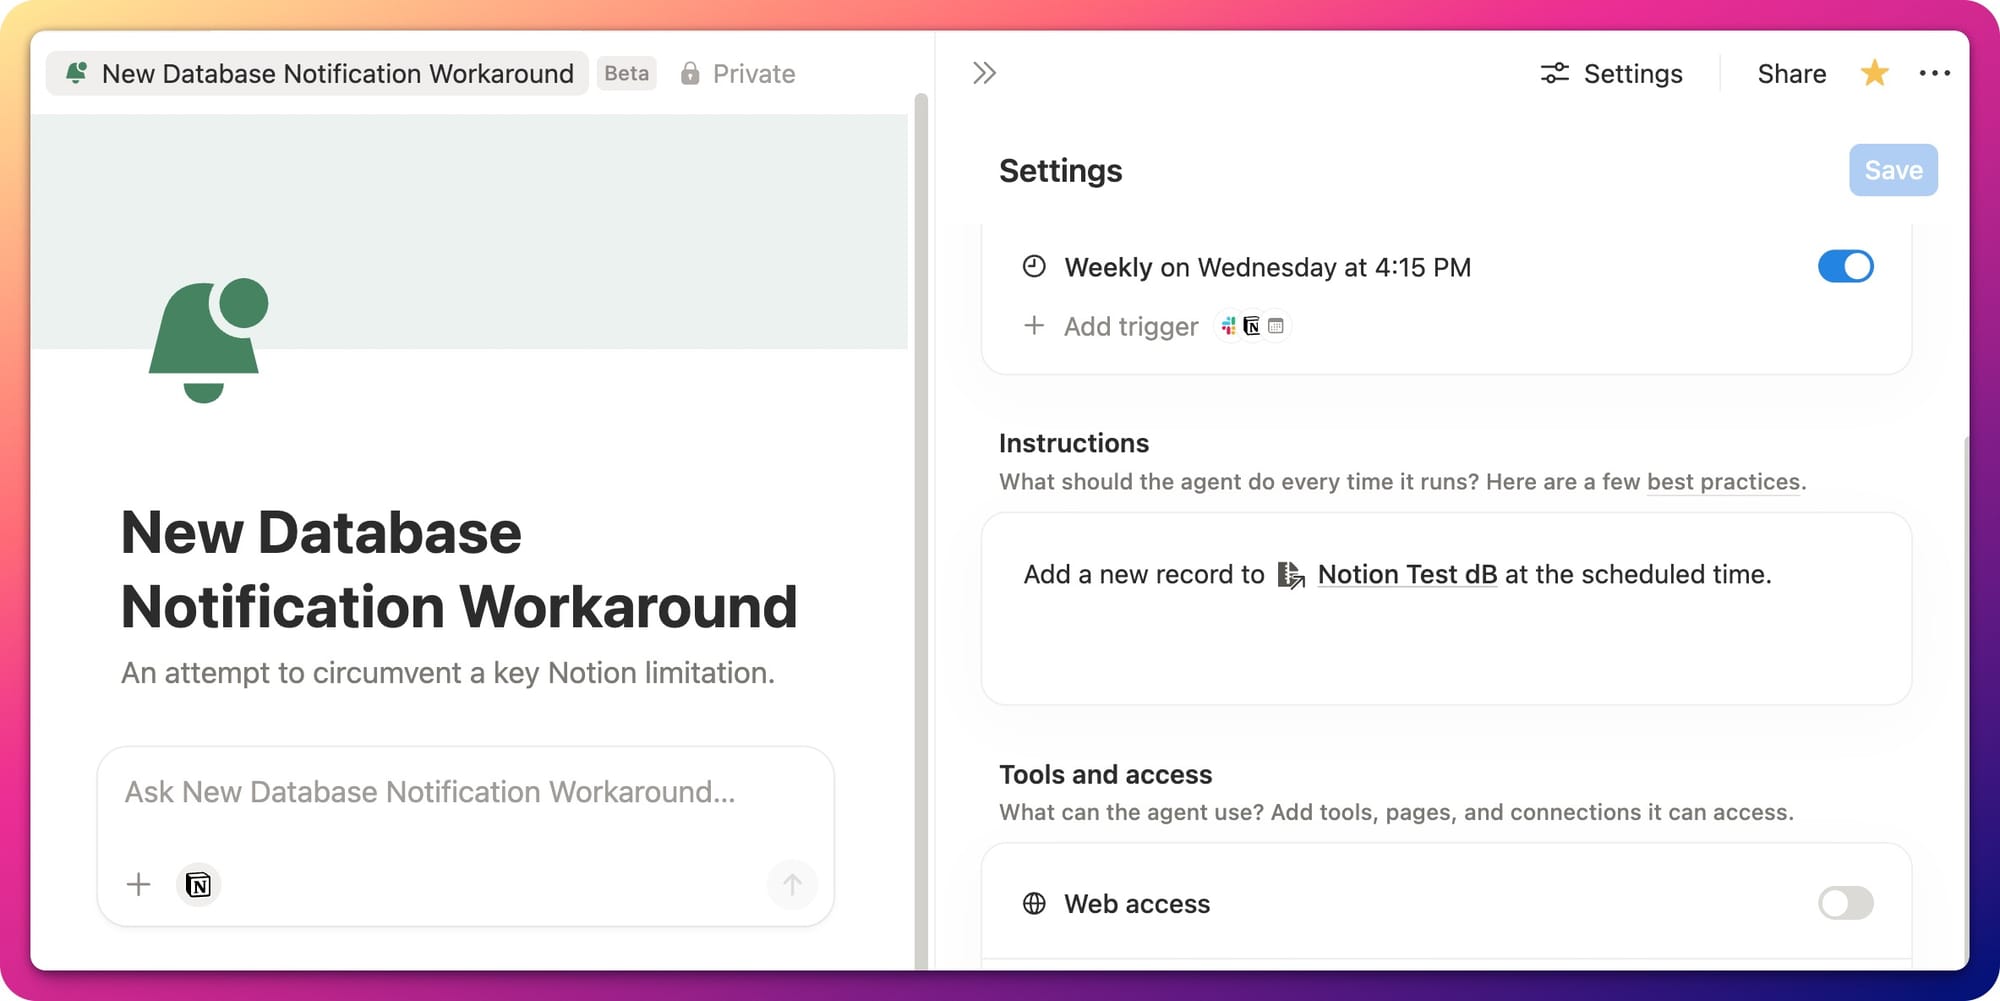Viewport: 2000px width, 1001px height.
Task: Open the best practices link
Action: coord(1723,482)
